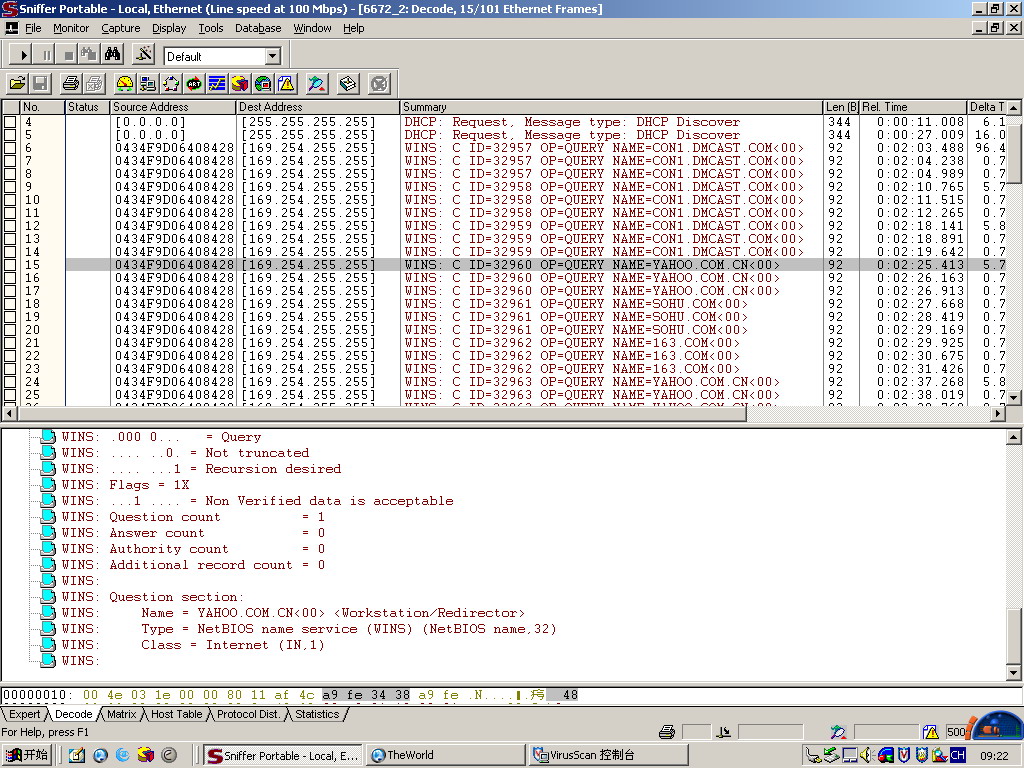Tick the checkbox for frame 20
Screen dimensions: 1024x768
(x=10, y=330)
